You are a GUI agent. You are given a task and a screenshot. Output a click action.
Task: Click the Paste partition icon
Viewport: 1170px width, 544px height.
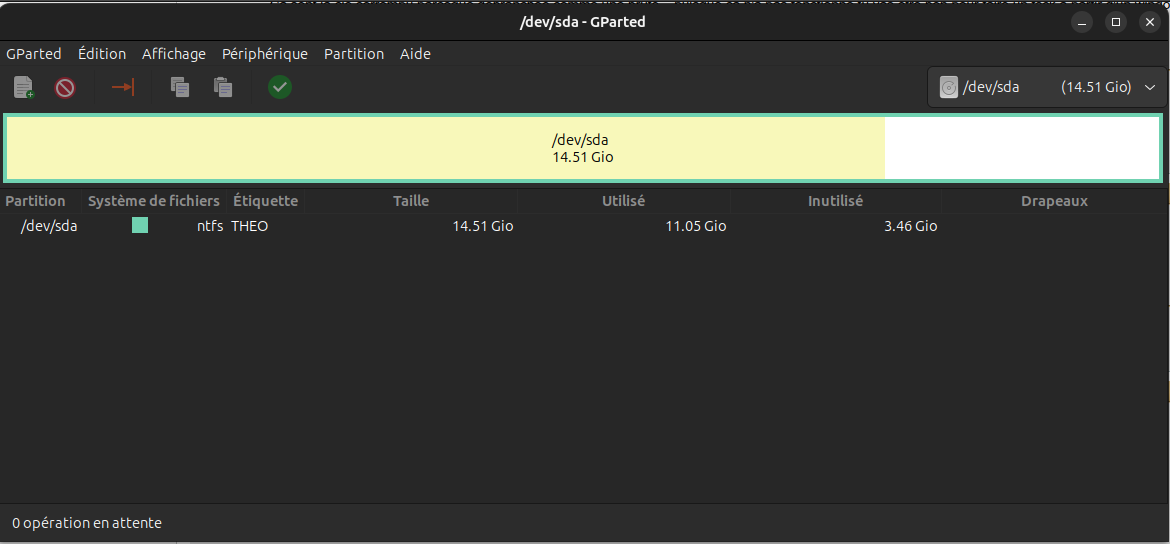tap(222, 87)
